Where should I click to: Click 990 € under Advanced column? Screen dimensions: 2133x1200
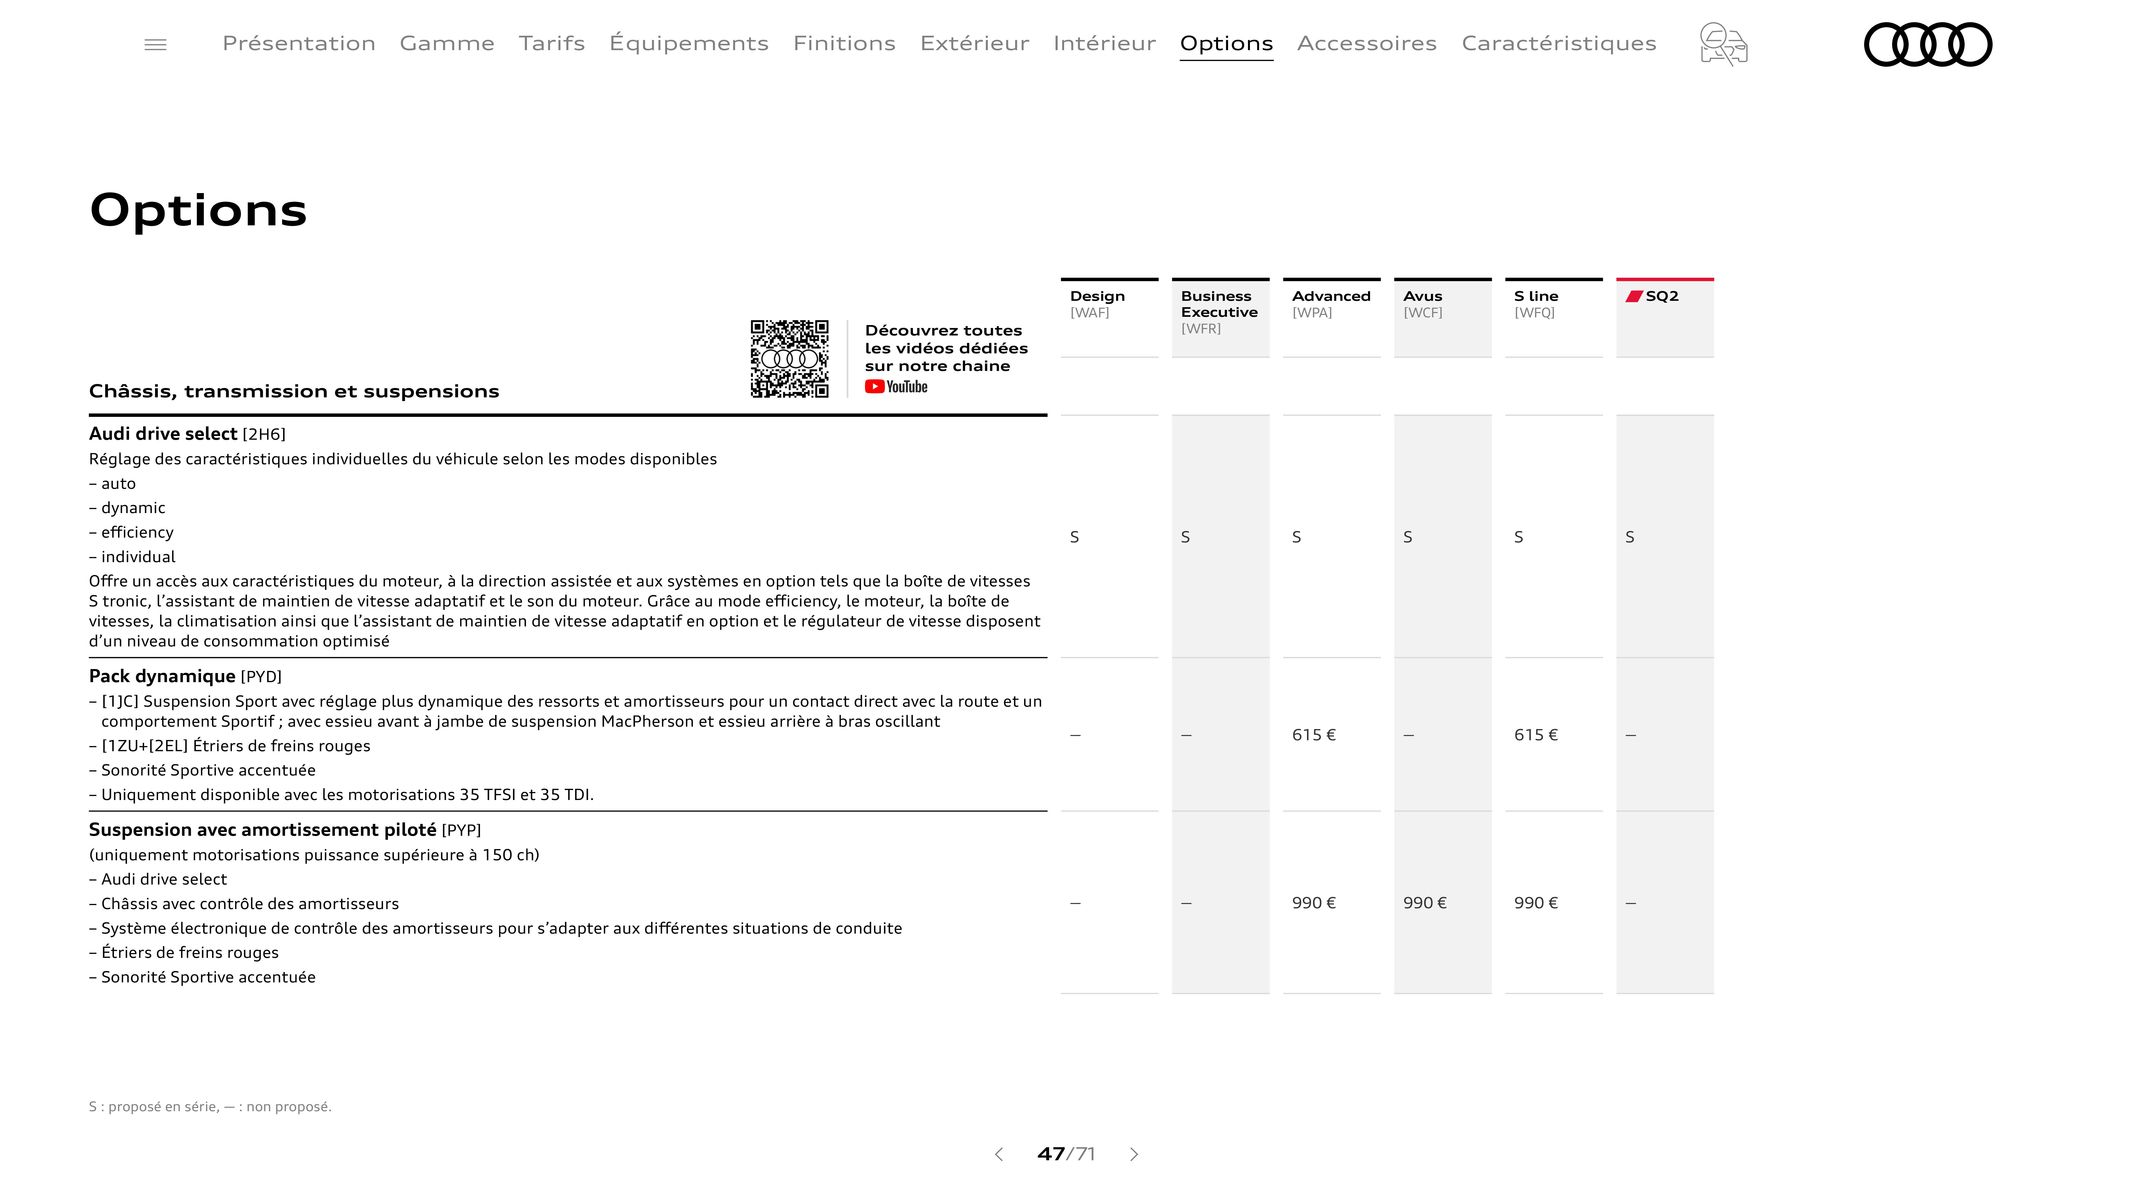1314,903
